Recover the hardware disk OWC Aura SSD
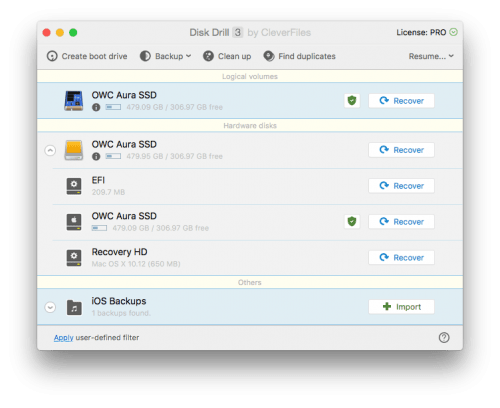Screen dimensions: 500x408 pos(401,150)
